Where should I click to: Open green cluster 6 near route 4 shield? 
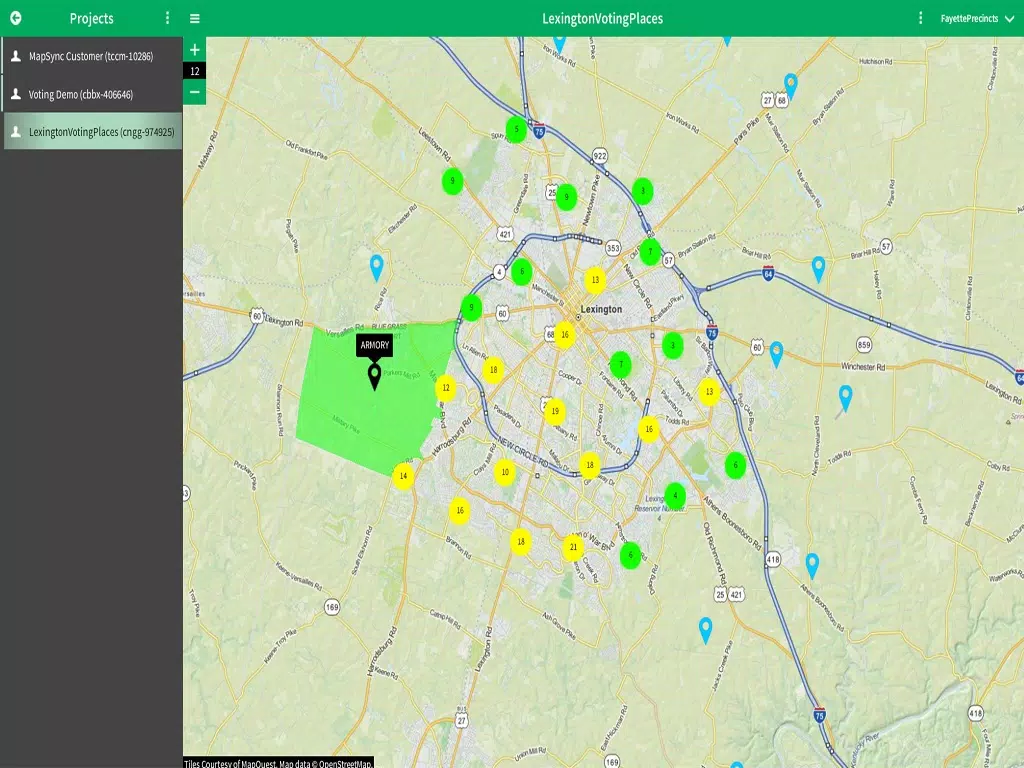(x=521, y=272)
